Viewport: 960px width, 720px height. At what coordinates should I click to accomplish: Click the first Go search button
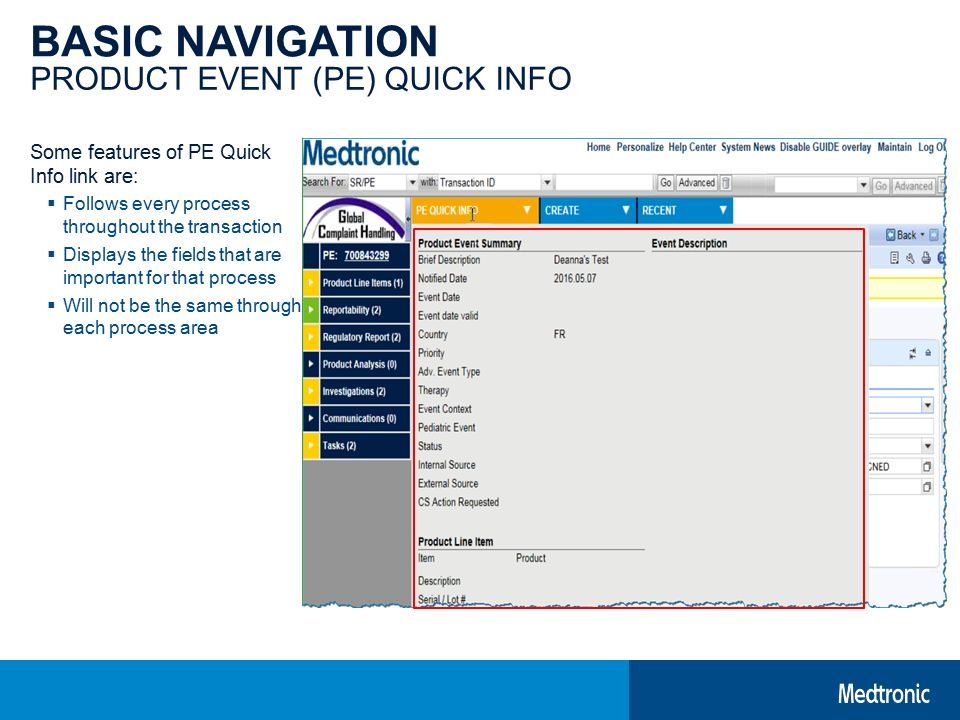click(666, 182)
